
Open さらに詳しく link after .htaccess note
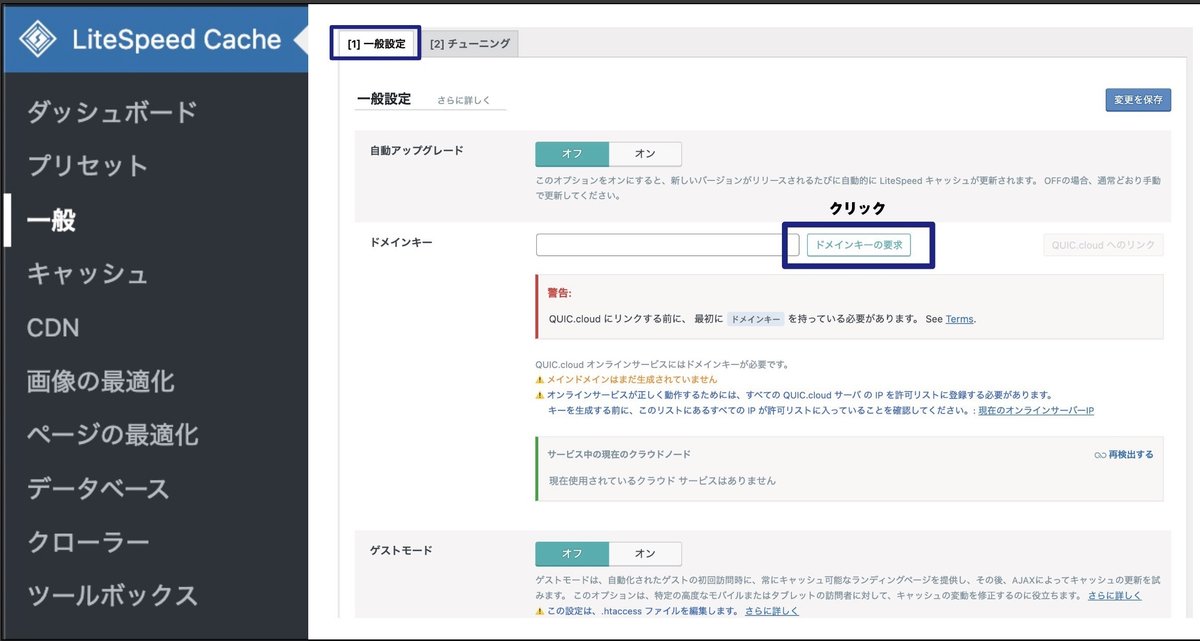(x=772, y=611)
